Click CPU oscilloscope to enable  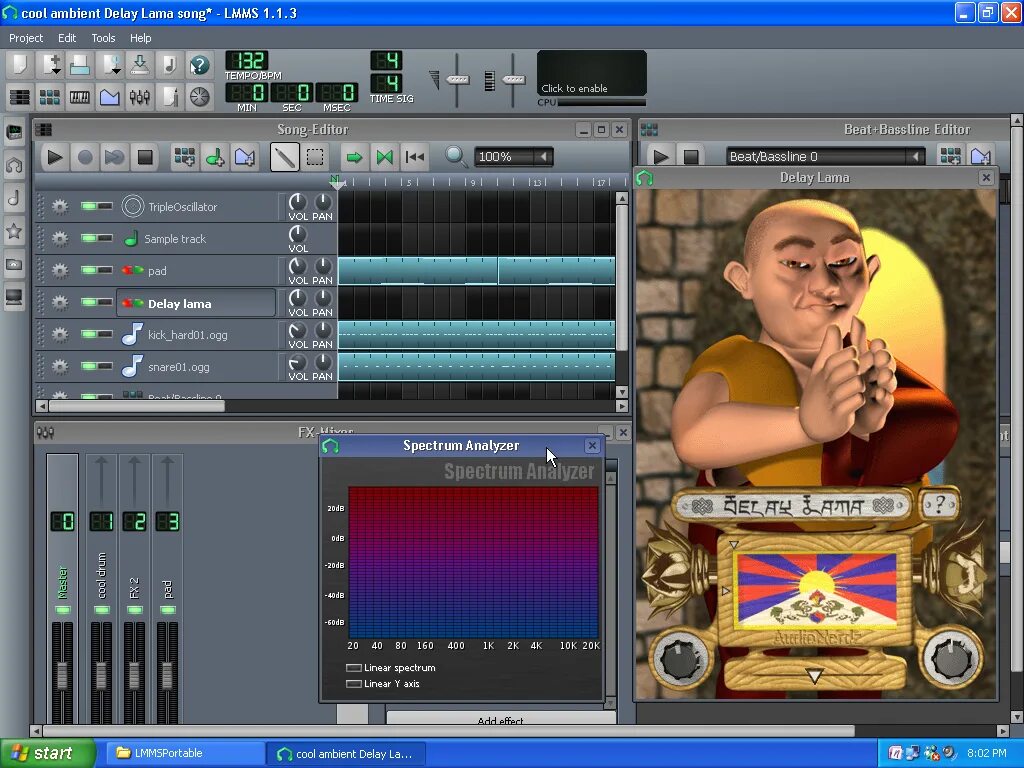coord(592,73)
